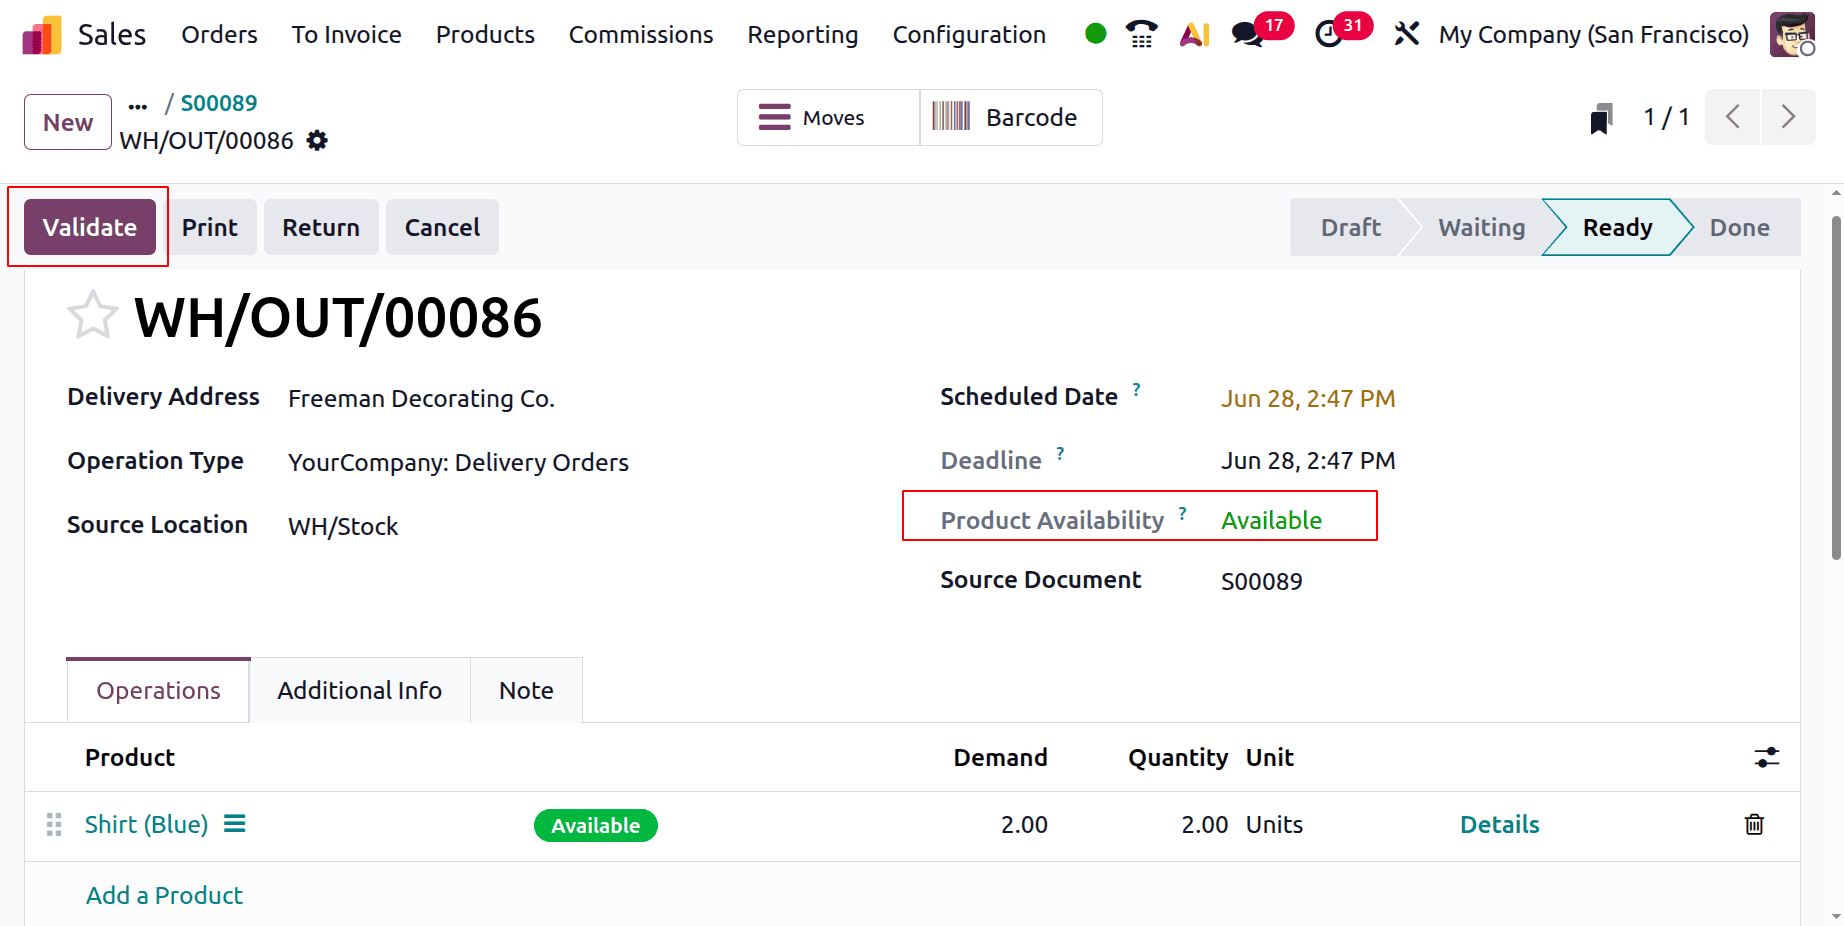1844x926 pixels.
Task: Click the 1 / 1 pager counter
Action: tap(1666, 117)
